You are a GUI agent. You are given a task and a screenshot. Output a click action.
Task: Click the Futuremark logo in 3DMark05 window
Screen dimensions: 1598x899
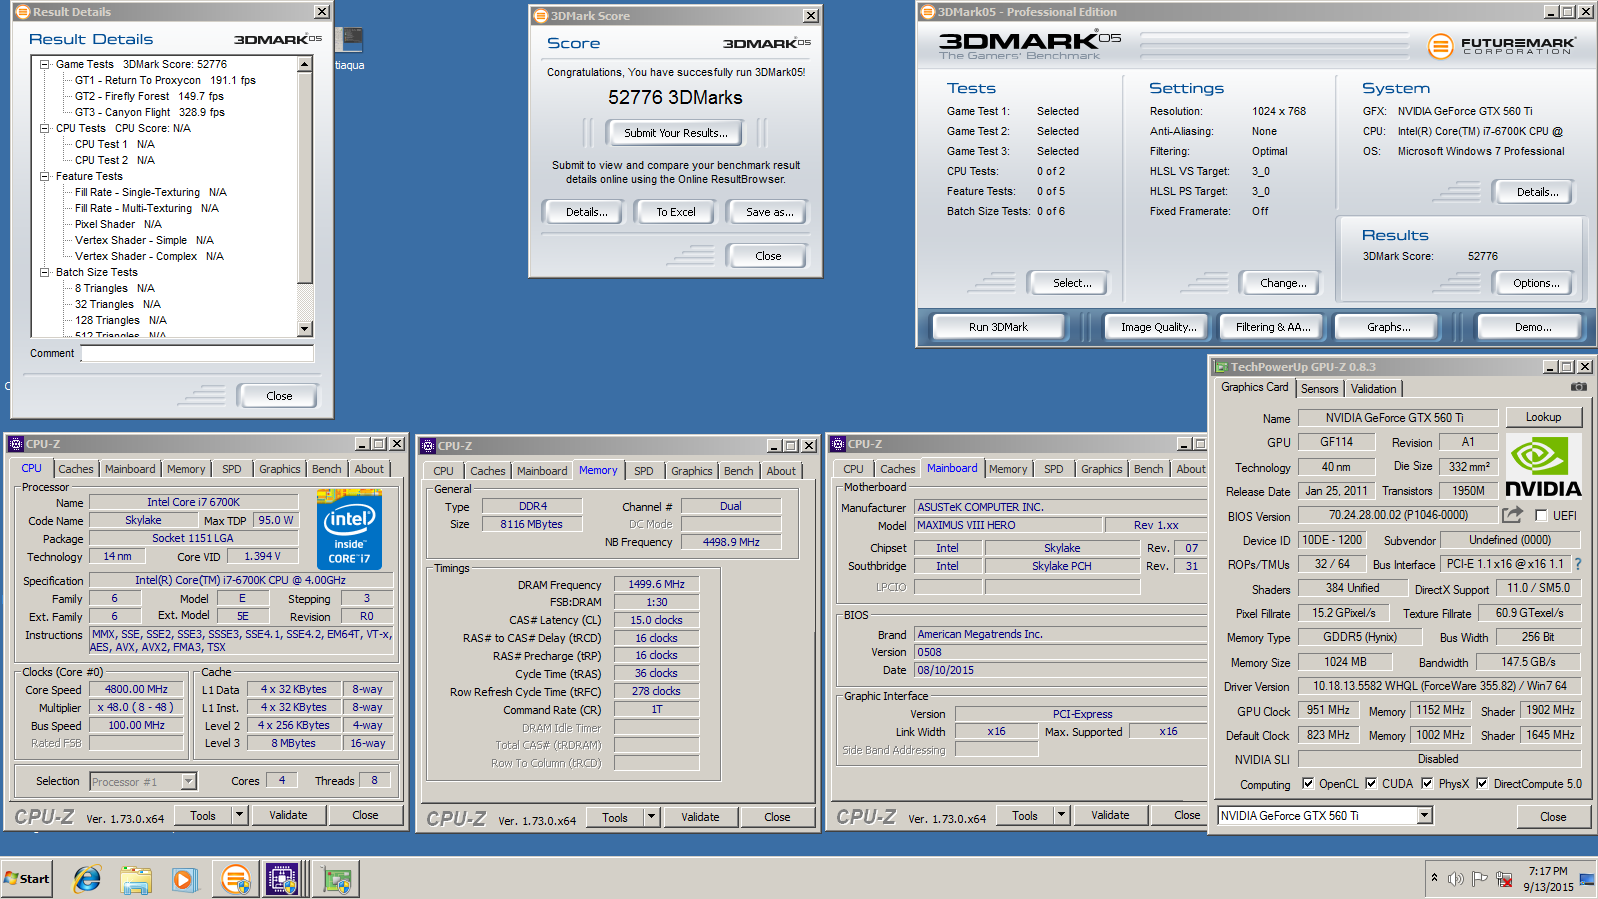(x=1500, y=46)
